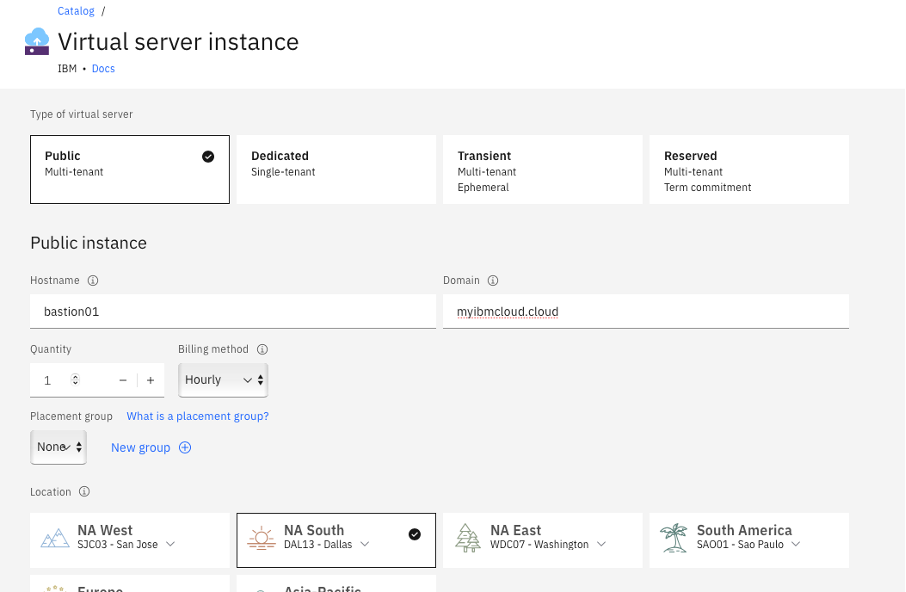906x592 pixels.
Task: Click the 'Public instance' heading
Action: [x=88, y=243]
